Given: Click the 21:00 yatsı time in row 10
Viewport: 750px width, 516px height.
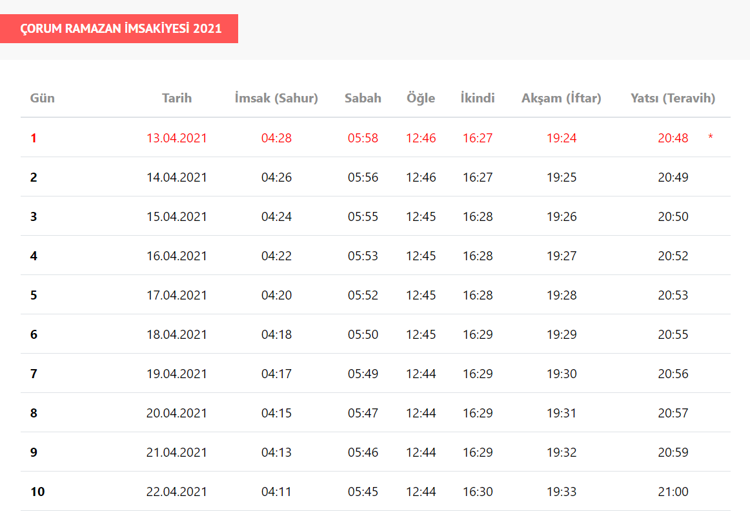Looking at the screenshot, I should 673,491.
